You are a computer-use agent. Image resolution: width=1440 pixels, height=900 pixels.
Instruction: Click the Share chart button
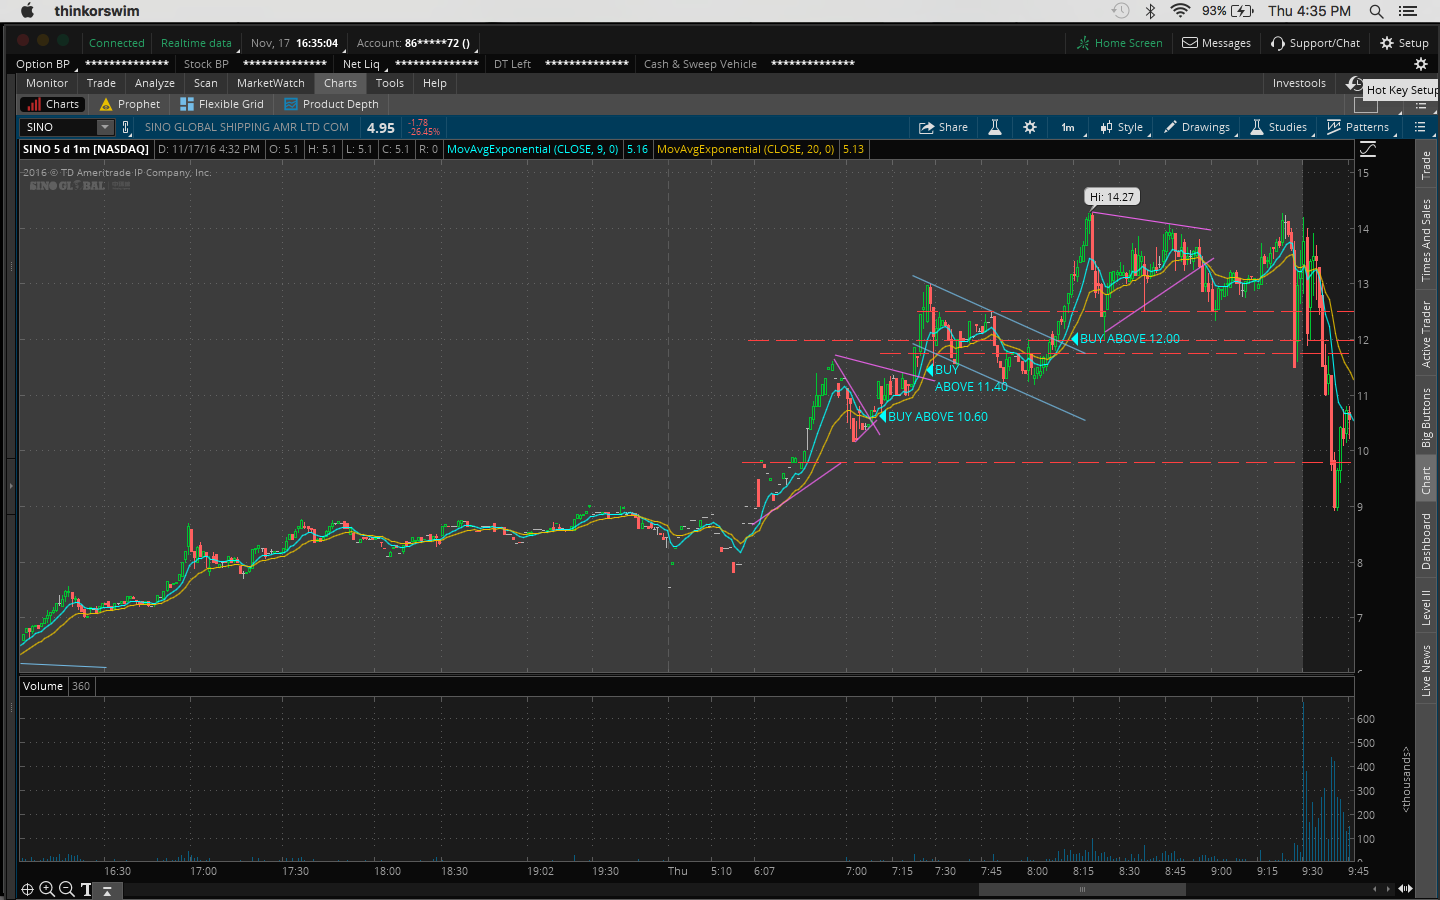click(x=944, y=127)
